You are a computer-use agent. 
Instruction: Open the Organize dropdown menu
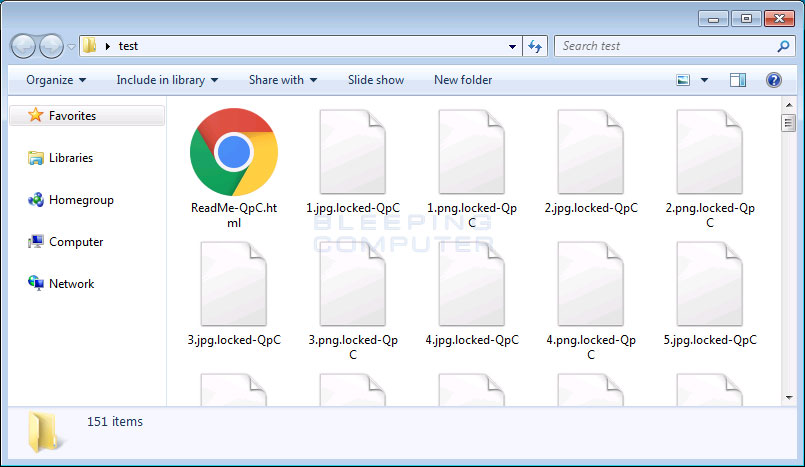tap(56, 80)
